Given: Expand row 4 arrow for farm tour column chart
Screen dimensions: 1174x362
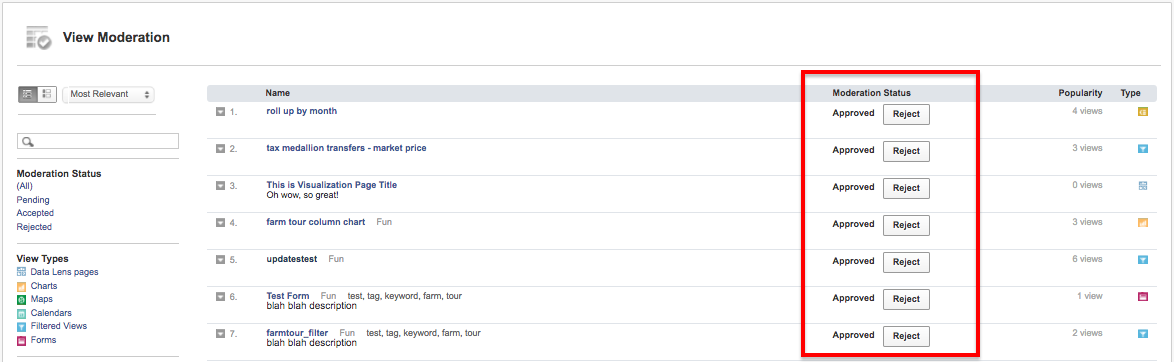Looking at the screenshot, I should (x=220, y=223).
